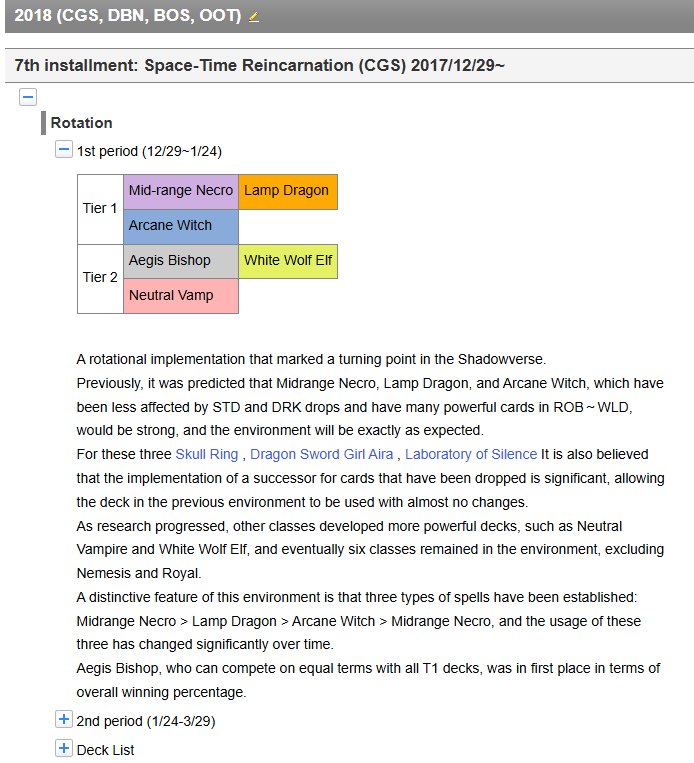Click the edit pencil icon beside 2018 heading
Viewport: 694px width, 763px height.
point(254,17)
